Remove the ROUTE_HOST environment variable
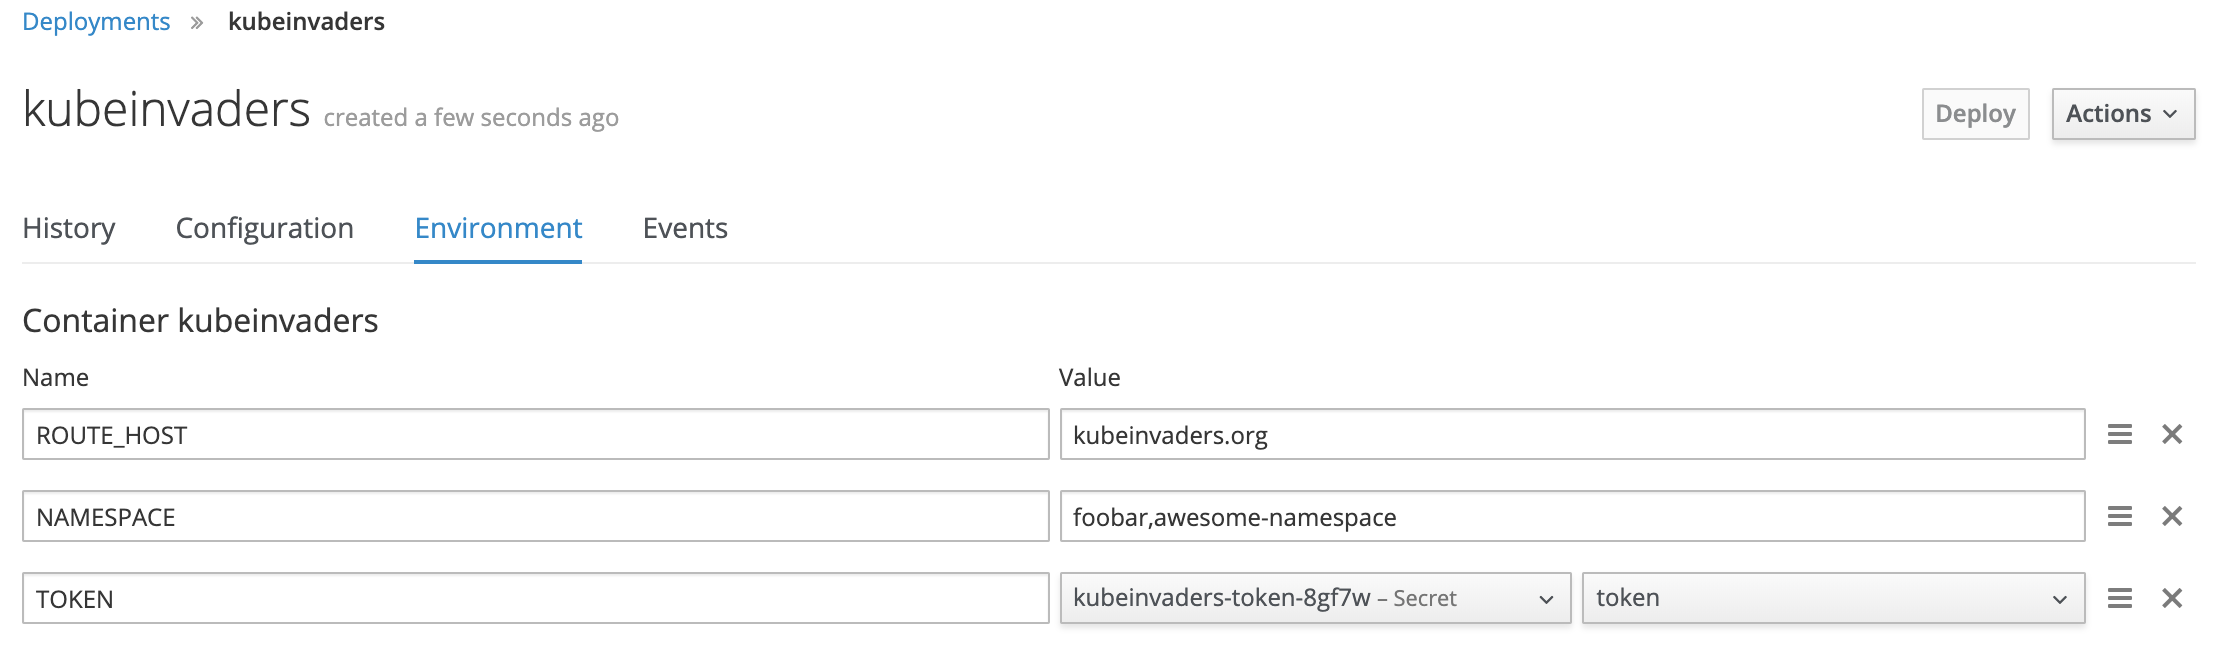Viewport: 2220px width, 650px height. (2172, 434)
